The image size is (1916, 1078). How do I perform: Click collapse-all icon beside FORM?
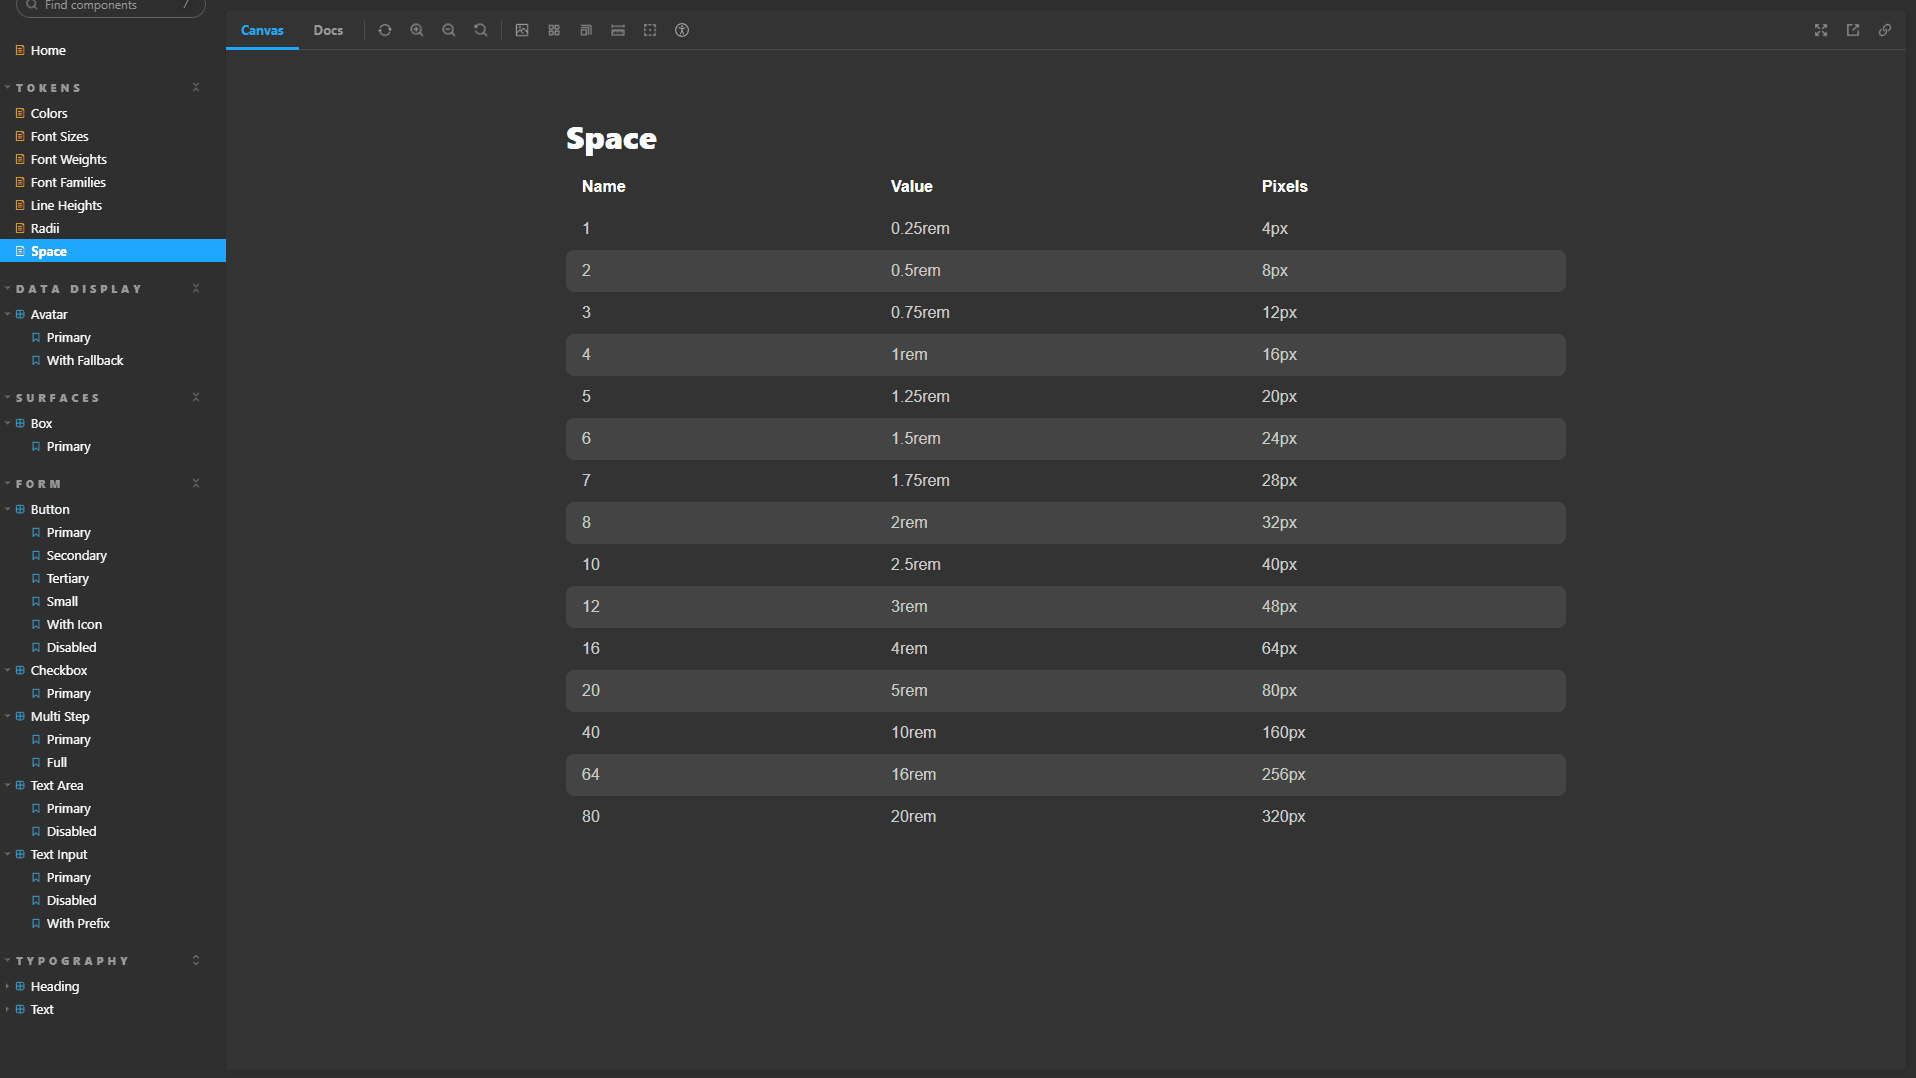click(196, 484)
